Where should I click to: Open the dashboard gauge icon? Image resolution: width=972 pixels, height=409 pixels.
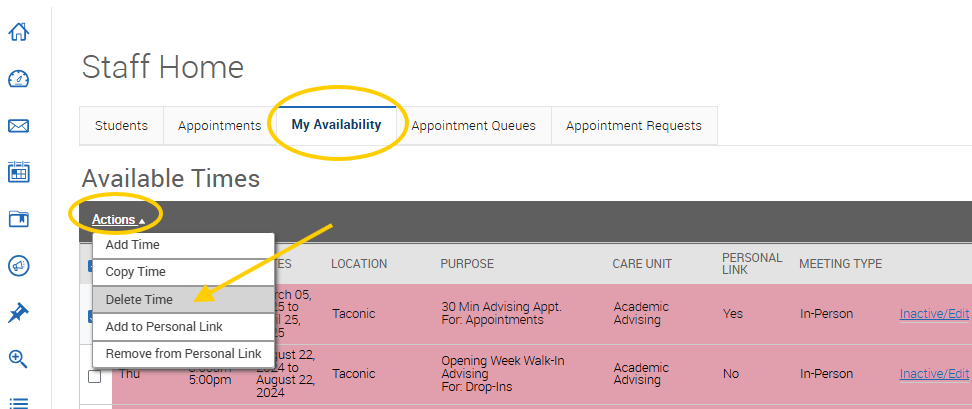18,79
